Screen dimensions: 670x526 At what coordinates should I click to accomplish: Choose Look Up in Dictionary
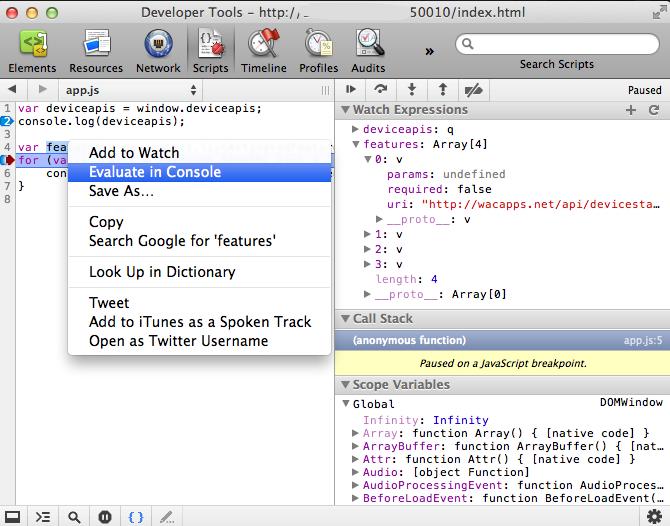[200, 272]
